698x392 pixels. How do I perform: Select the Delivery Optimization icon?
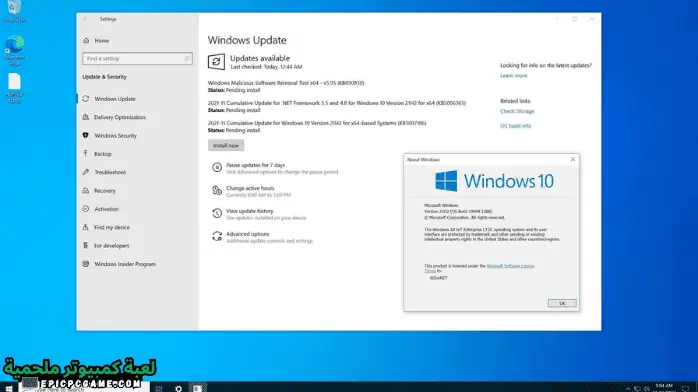[85, 117]
